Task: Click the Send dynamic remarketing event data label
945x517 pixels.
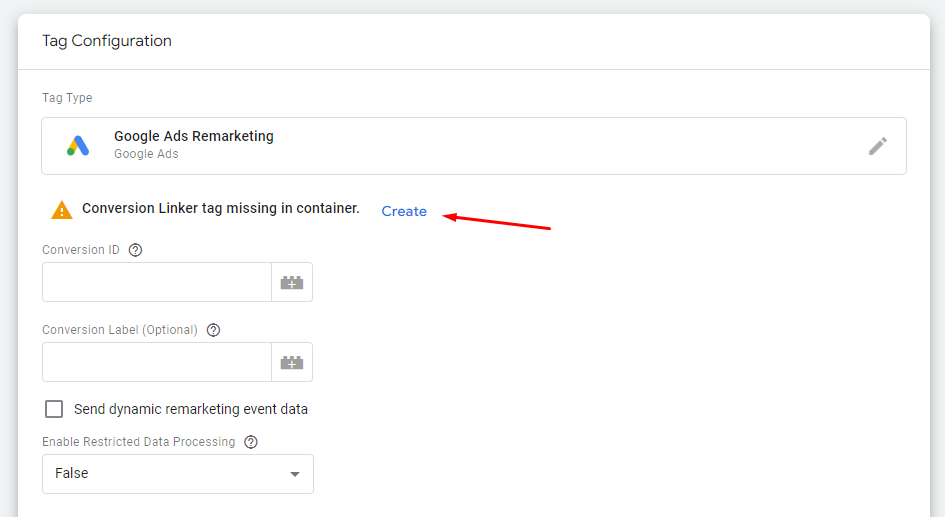Action: pyautogui.click(x=190, y=409)
